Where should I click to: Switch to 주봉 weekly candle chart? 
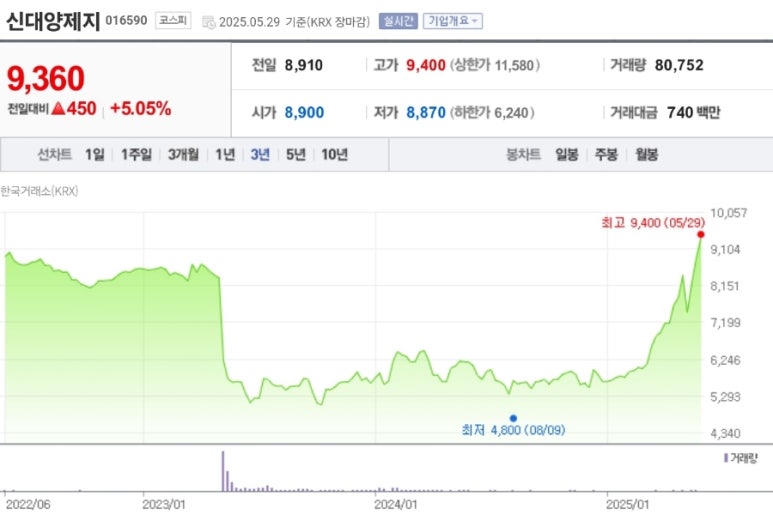(606, 154)
